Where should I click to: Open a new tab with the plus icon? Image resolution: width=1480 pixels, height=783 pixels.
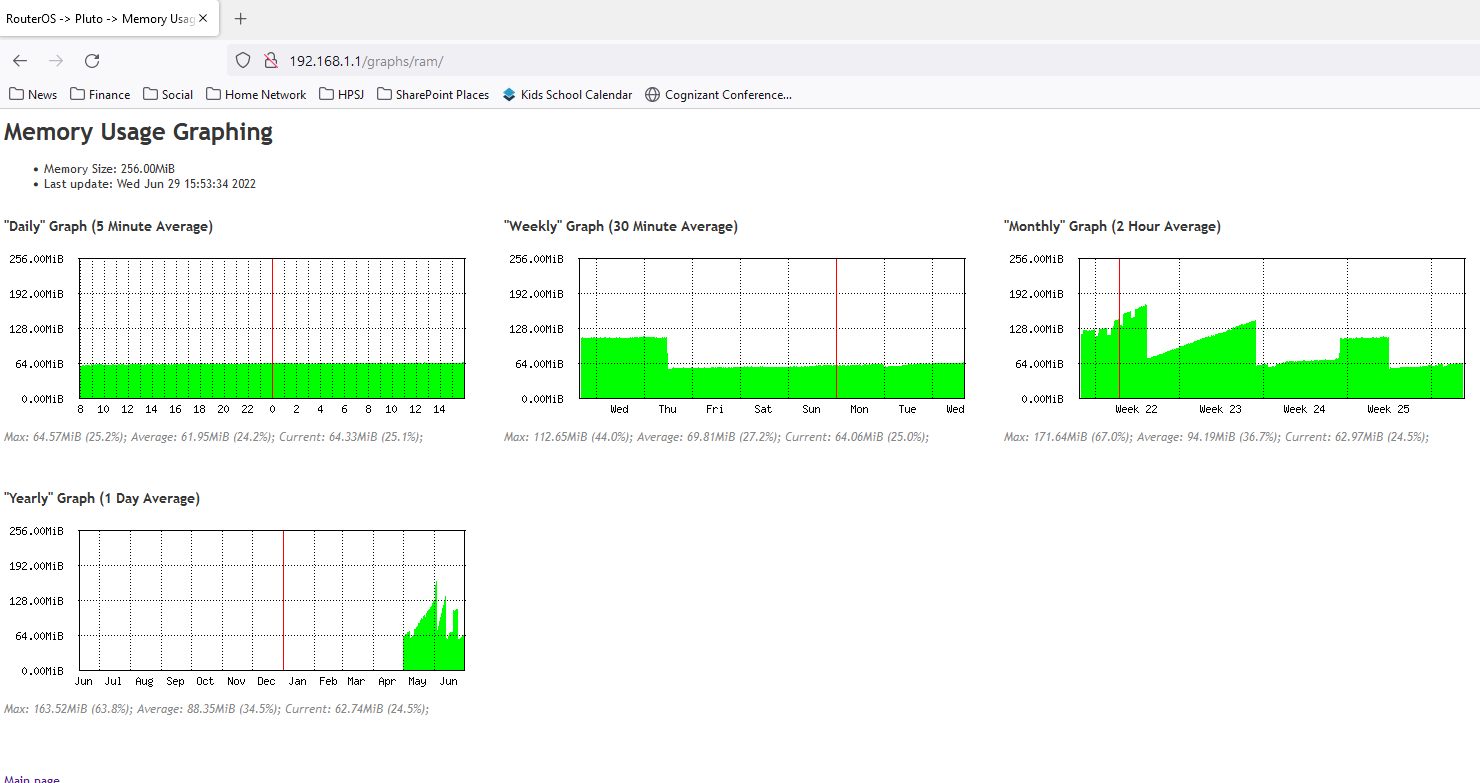(x=240, y=19)
